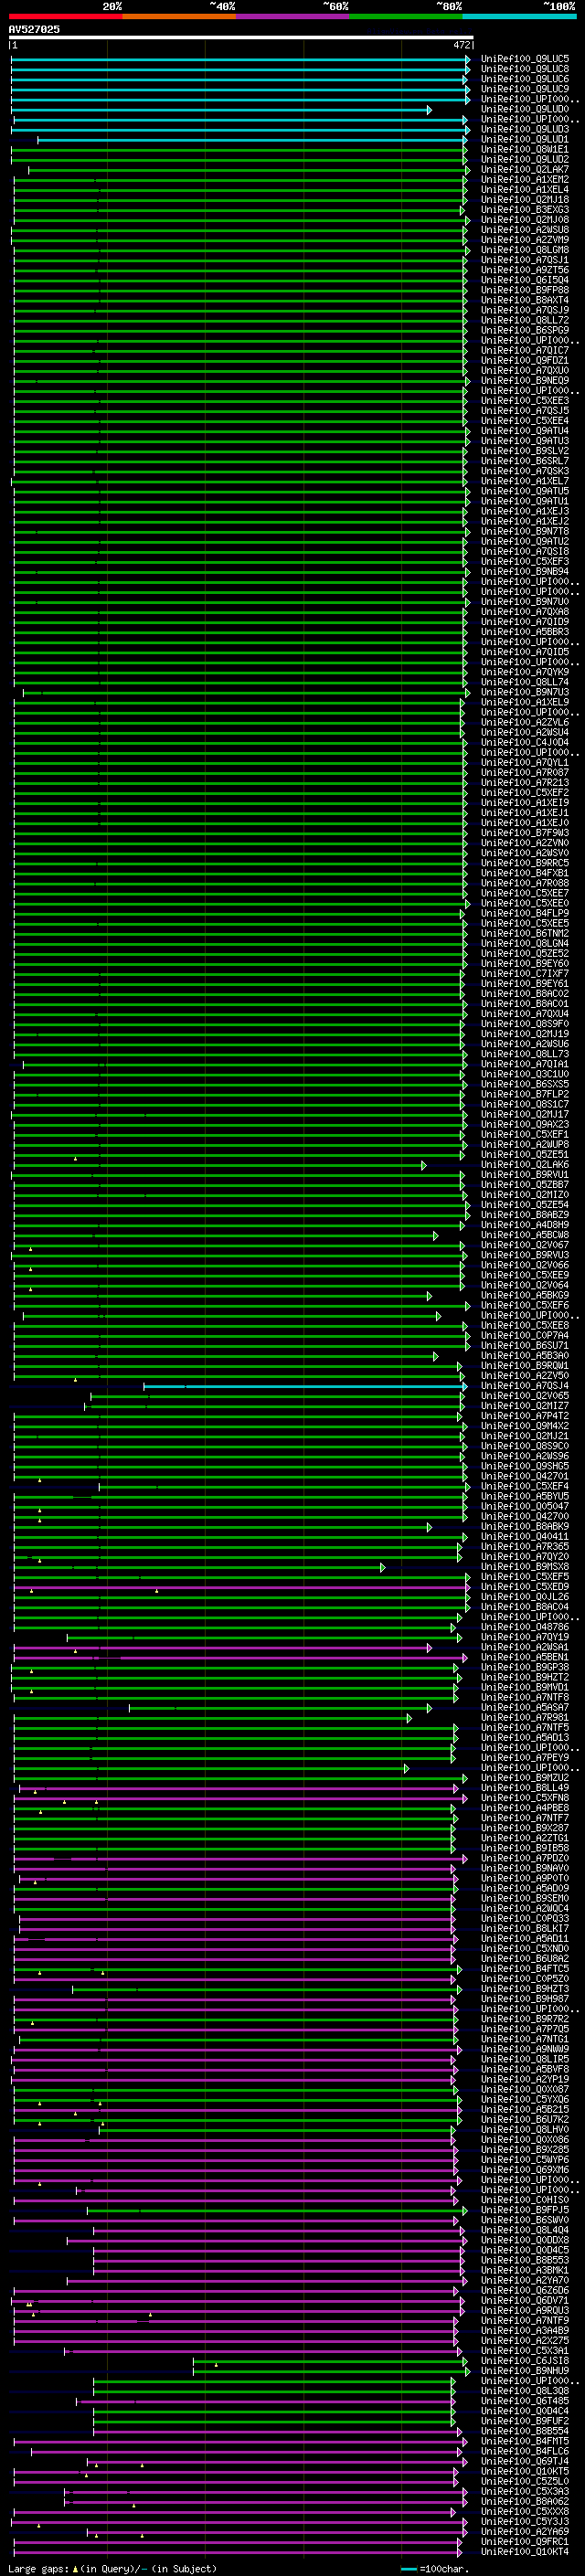This screenshot has width=585, height=2576.
Task: Open hit UniRef100_C5XXX8
Action: point(525,2511)
